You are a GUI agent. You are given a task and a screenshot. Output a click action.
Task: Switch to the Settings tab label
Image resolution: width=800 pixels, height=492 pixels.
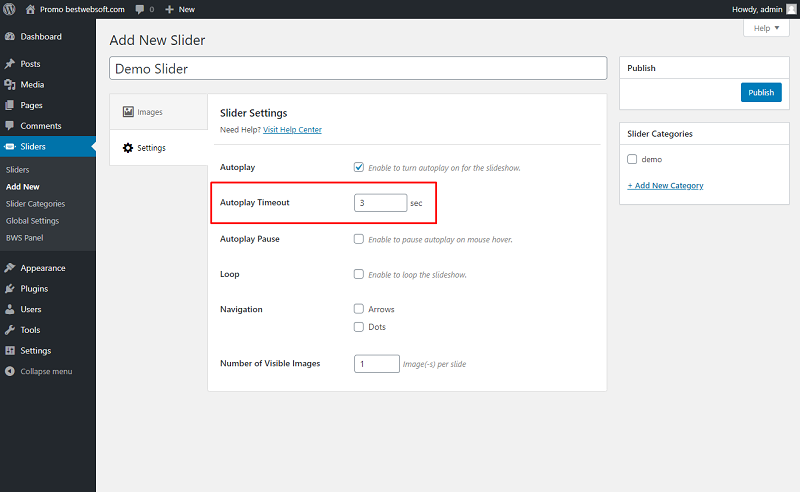152,147
